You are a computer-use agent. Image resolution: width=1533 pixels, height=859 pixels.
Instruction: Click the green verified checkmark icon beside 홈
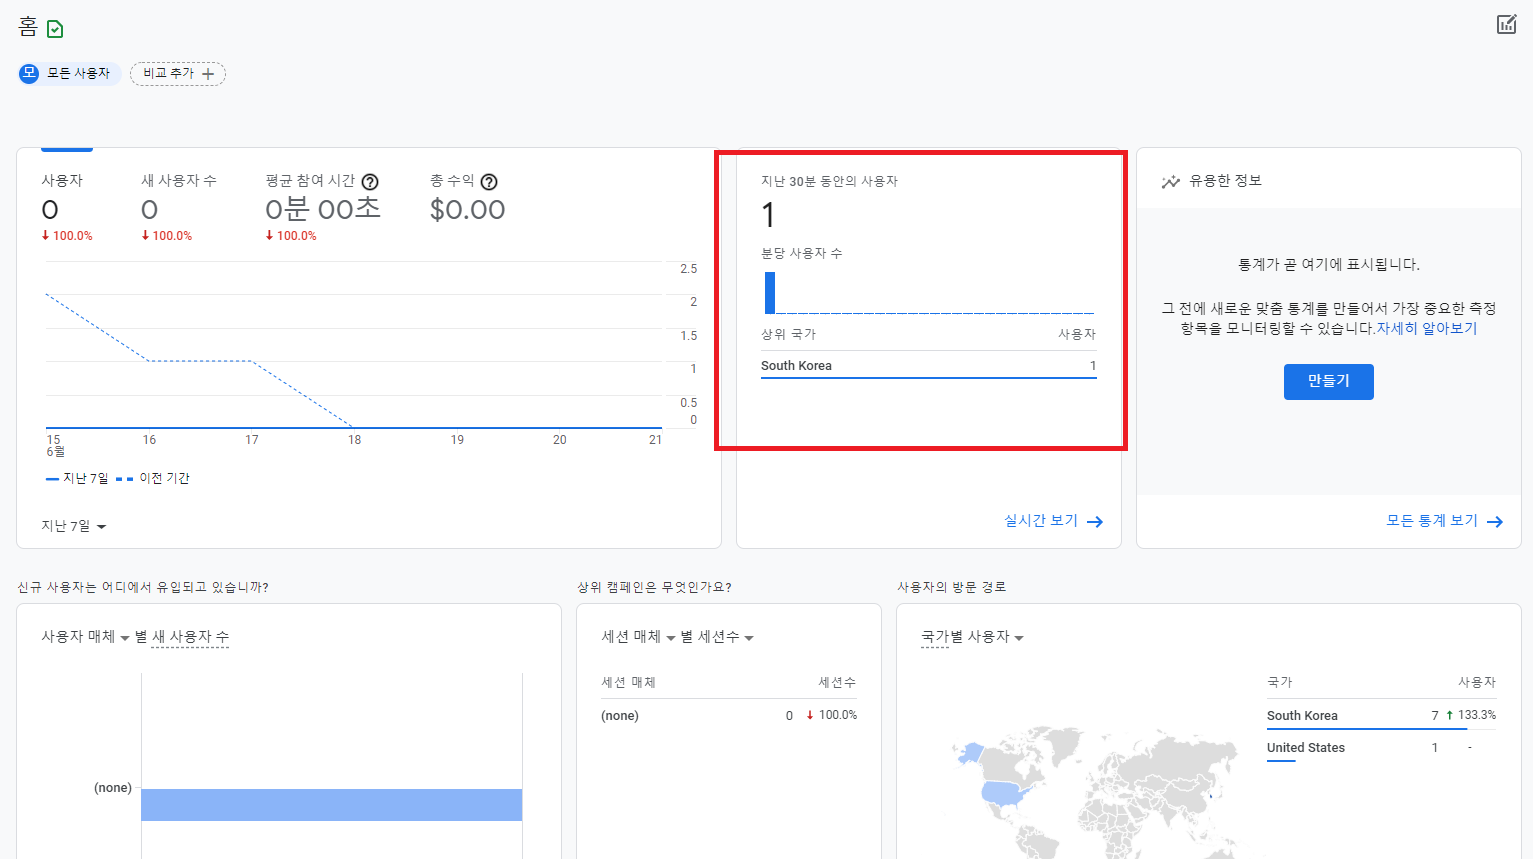pos(55,29)
